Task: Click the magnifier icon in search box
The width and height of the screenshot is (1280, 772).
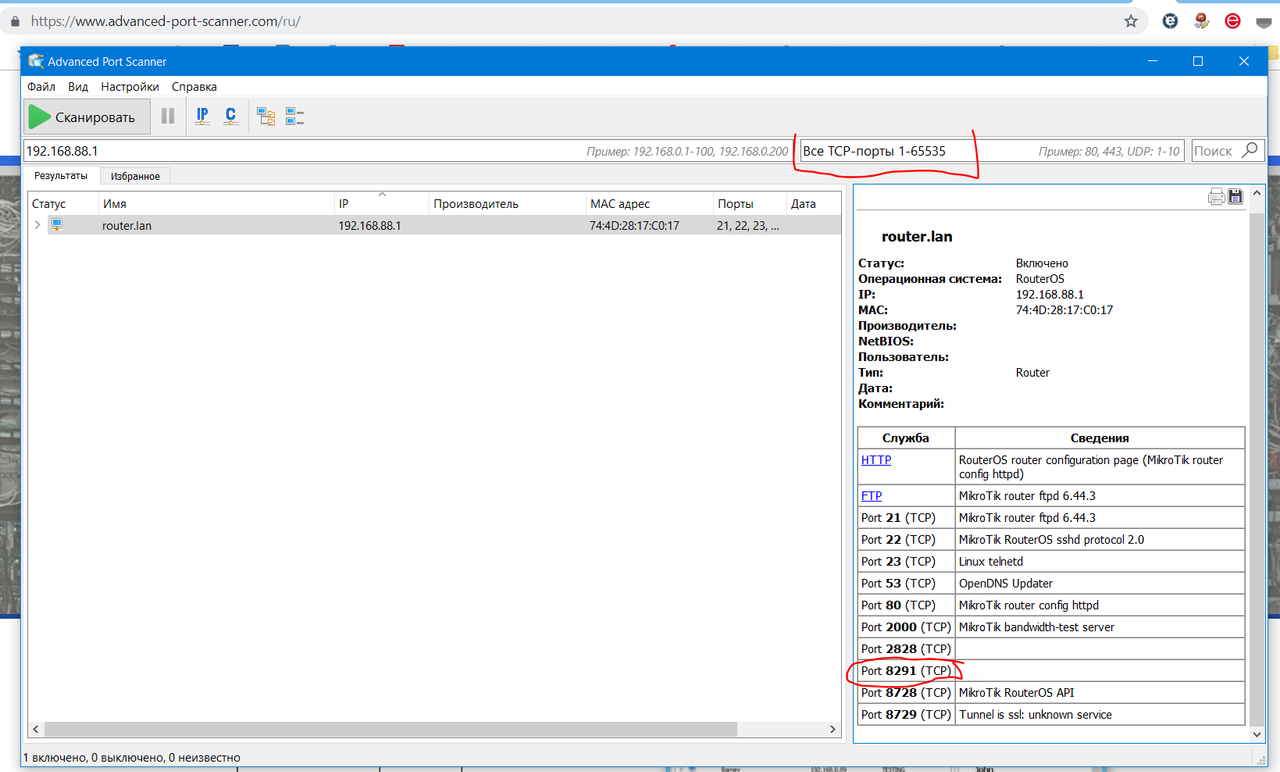Action: [x=1250, y=151]
